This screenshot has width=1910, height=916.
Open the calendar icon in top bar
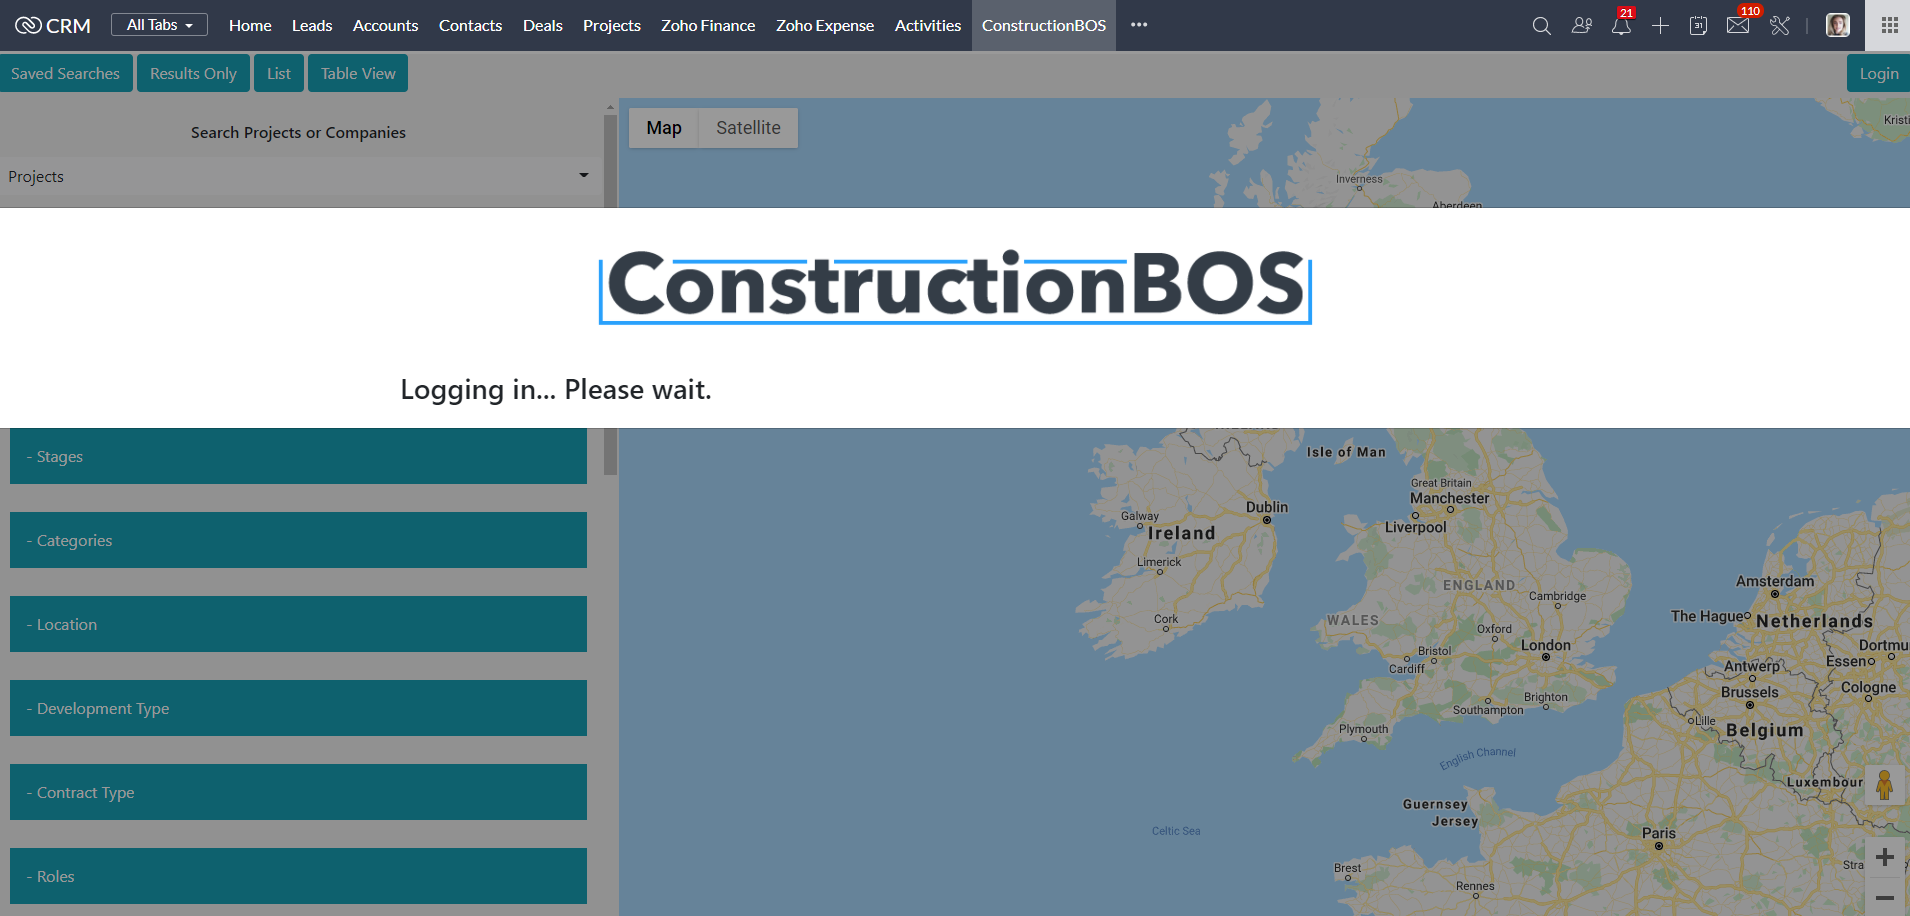coord(1698,26)
